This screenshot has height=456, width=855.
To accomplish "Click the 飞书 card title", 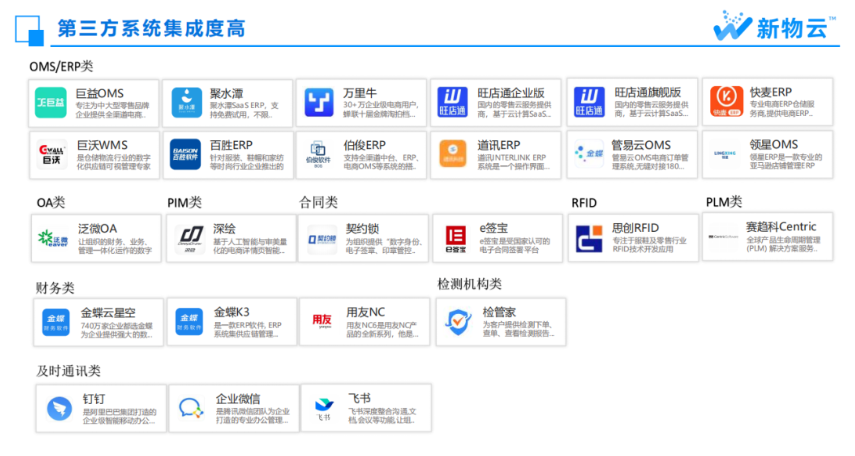I will click(359, 398).
